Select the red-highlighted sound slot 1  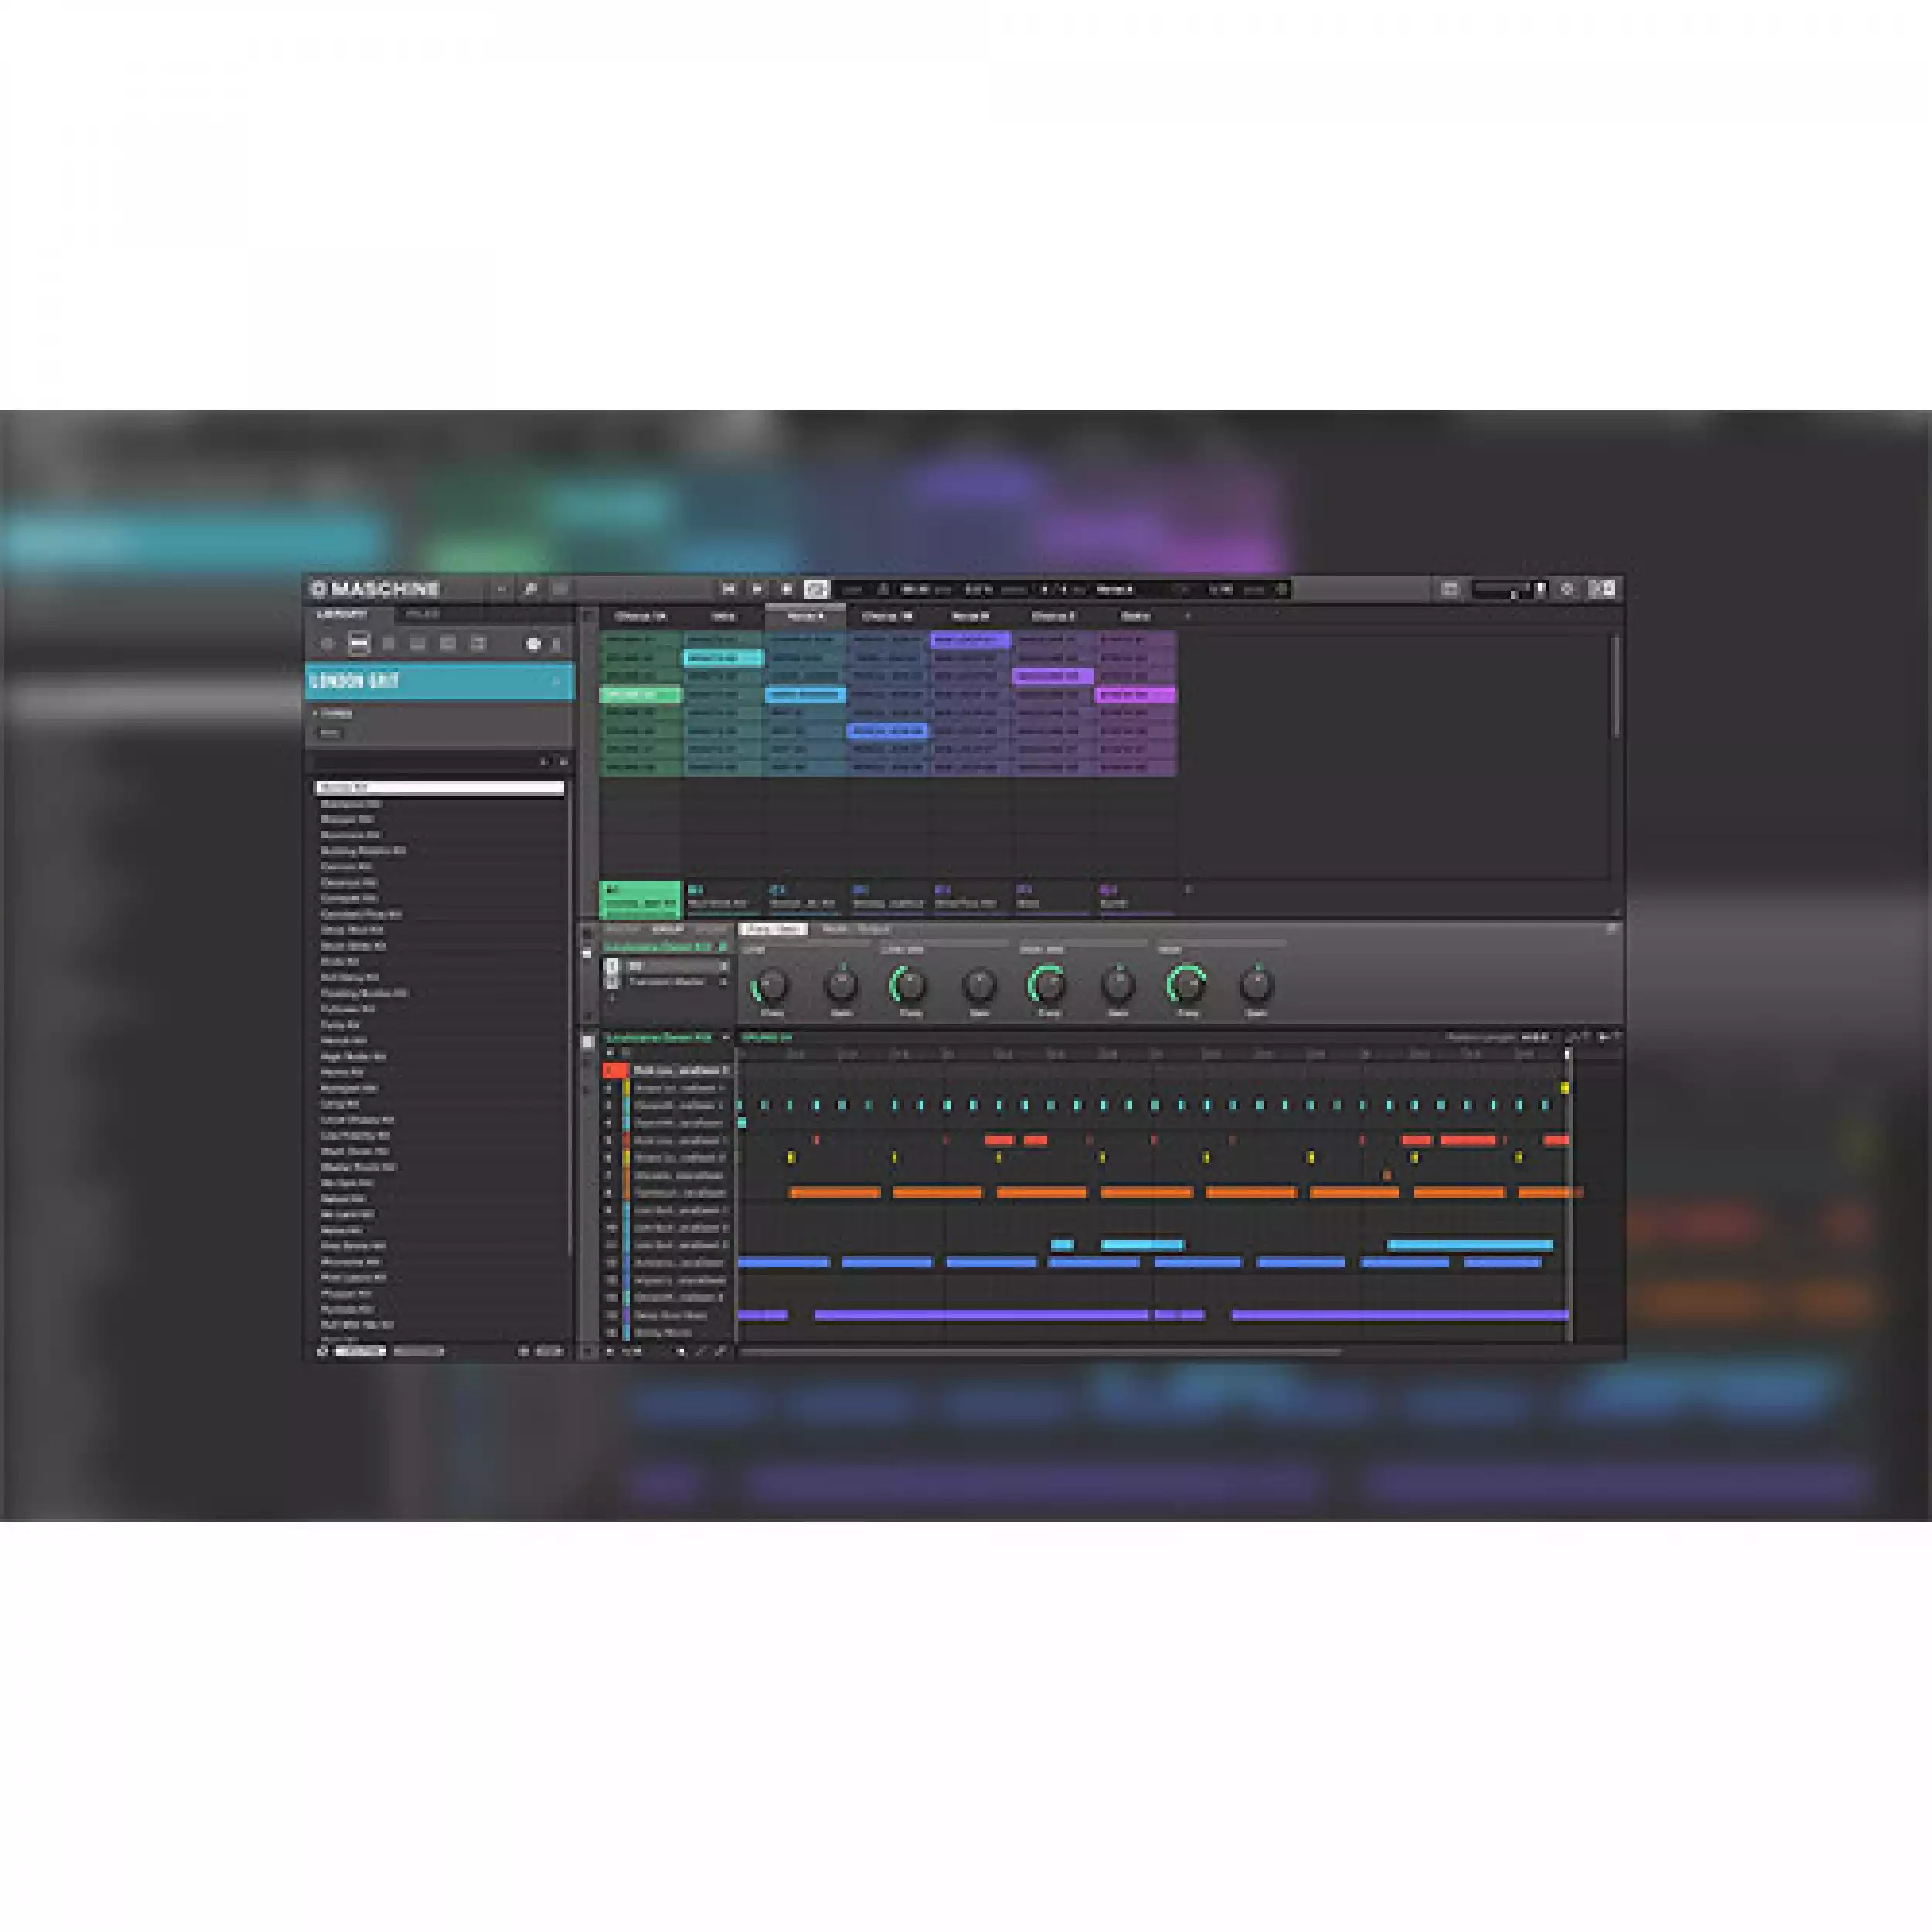pos(667,1071)
